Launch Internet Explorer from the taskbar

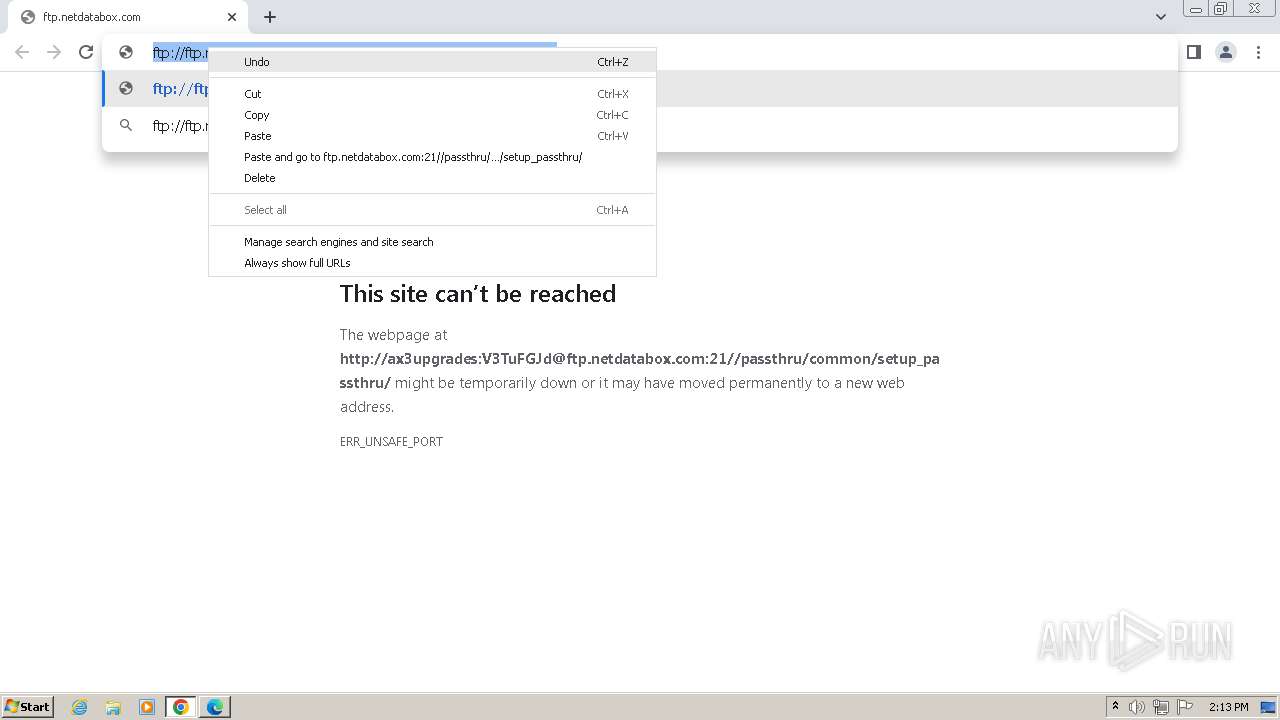[80, 707]
